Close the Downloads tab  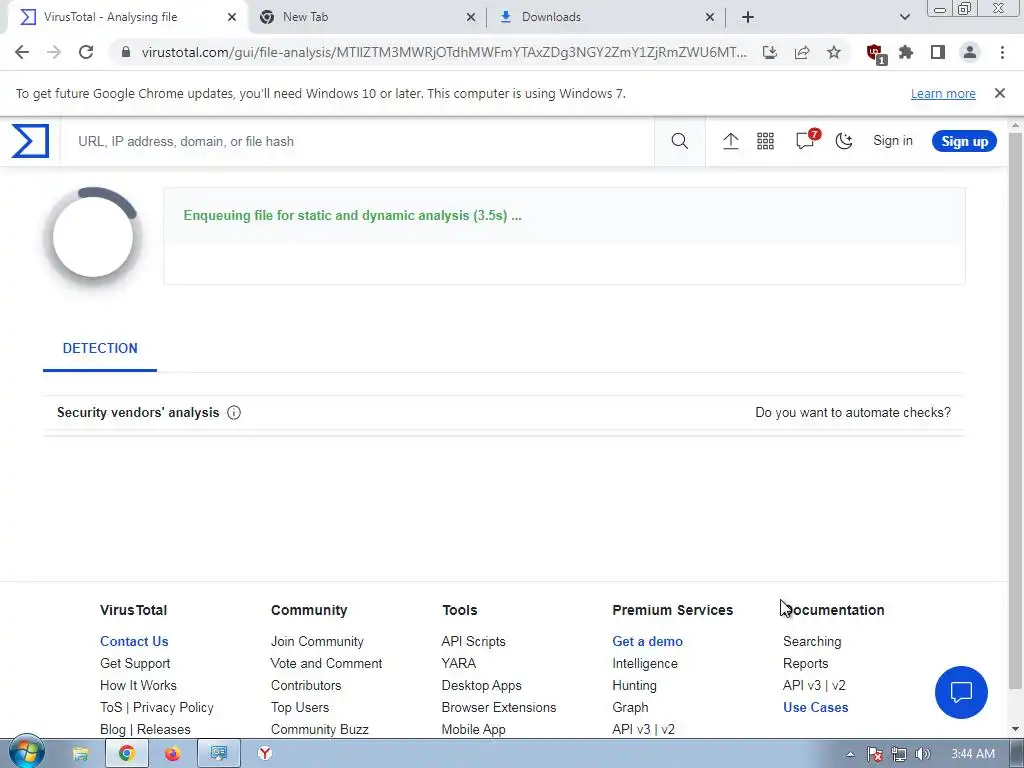click(710, 17)
